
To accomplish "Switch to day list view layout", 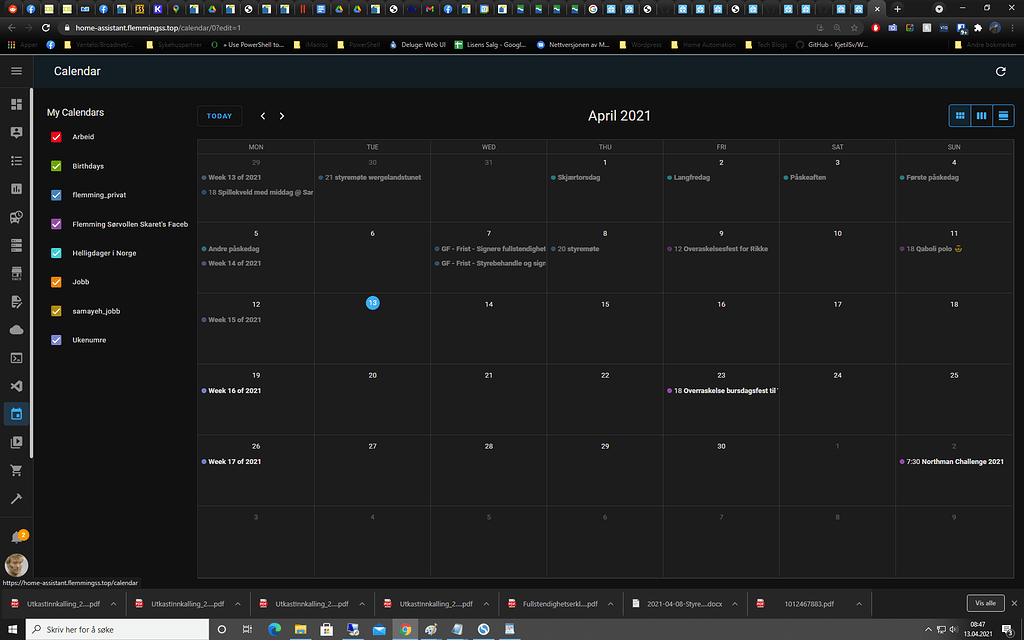I will click(1005, 115).
